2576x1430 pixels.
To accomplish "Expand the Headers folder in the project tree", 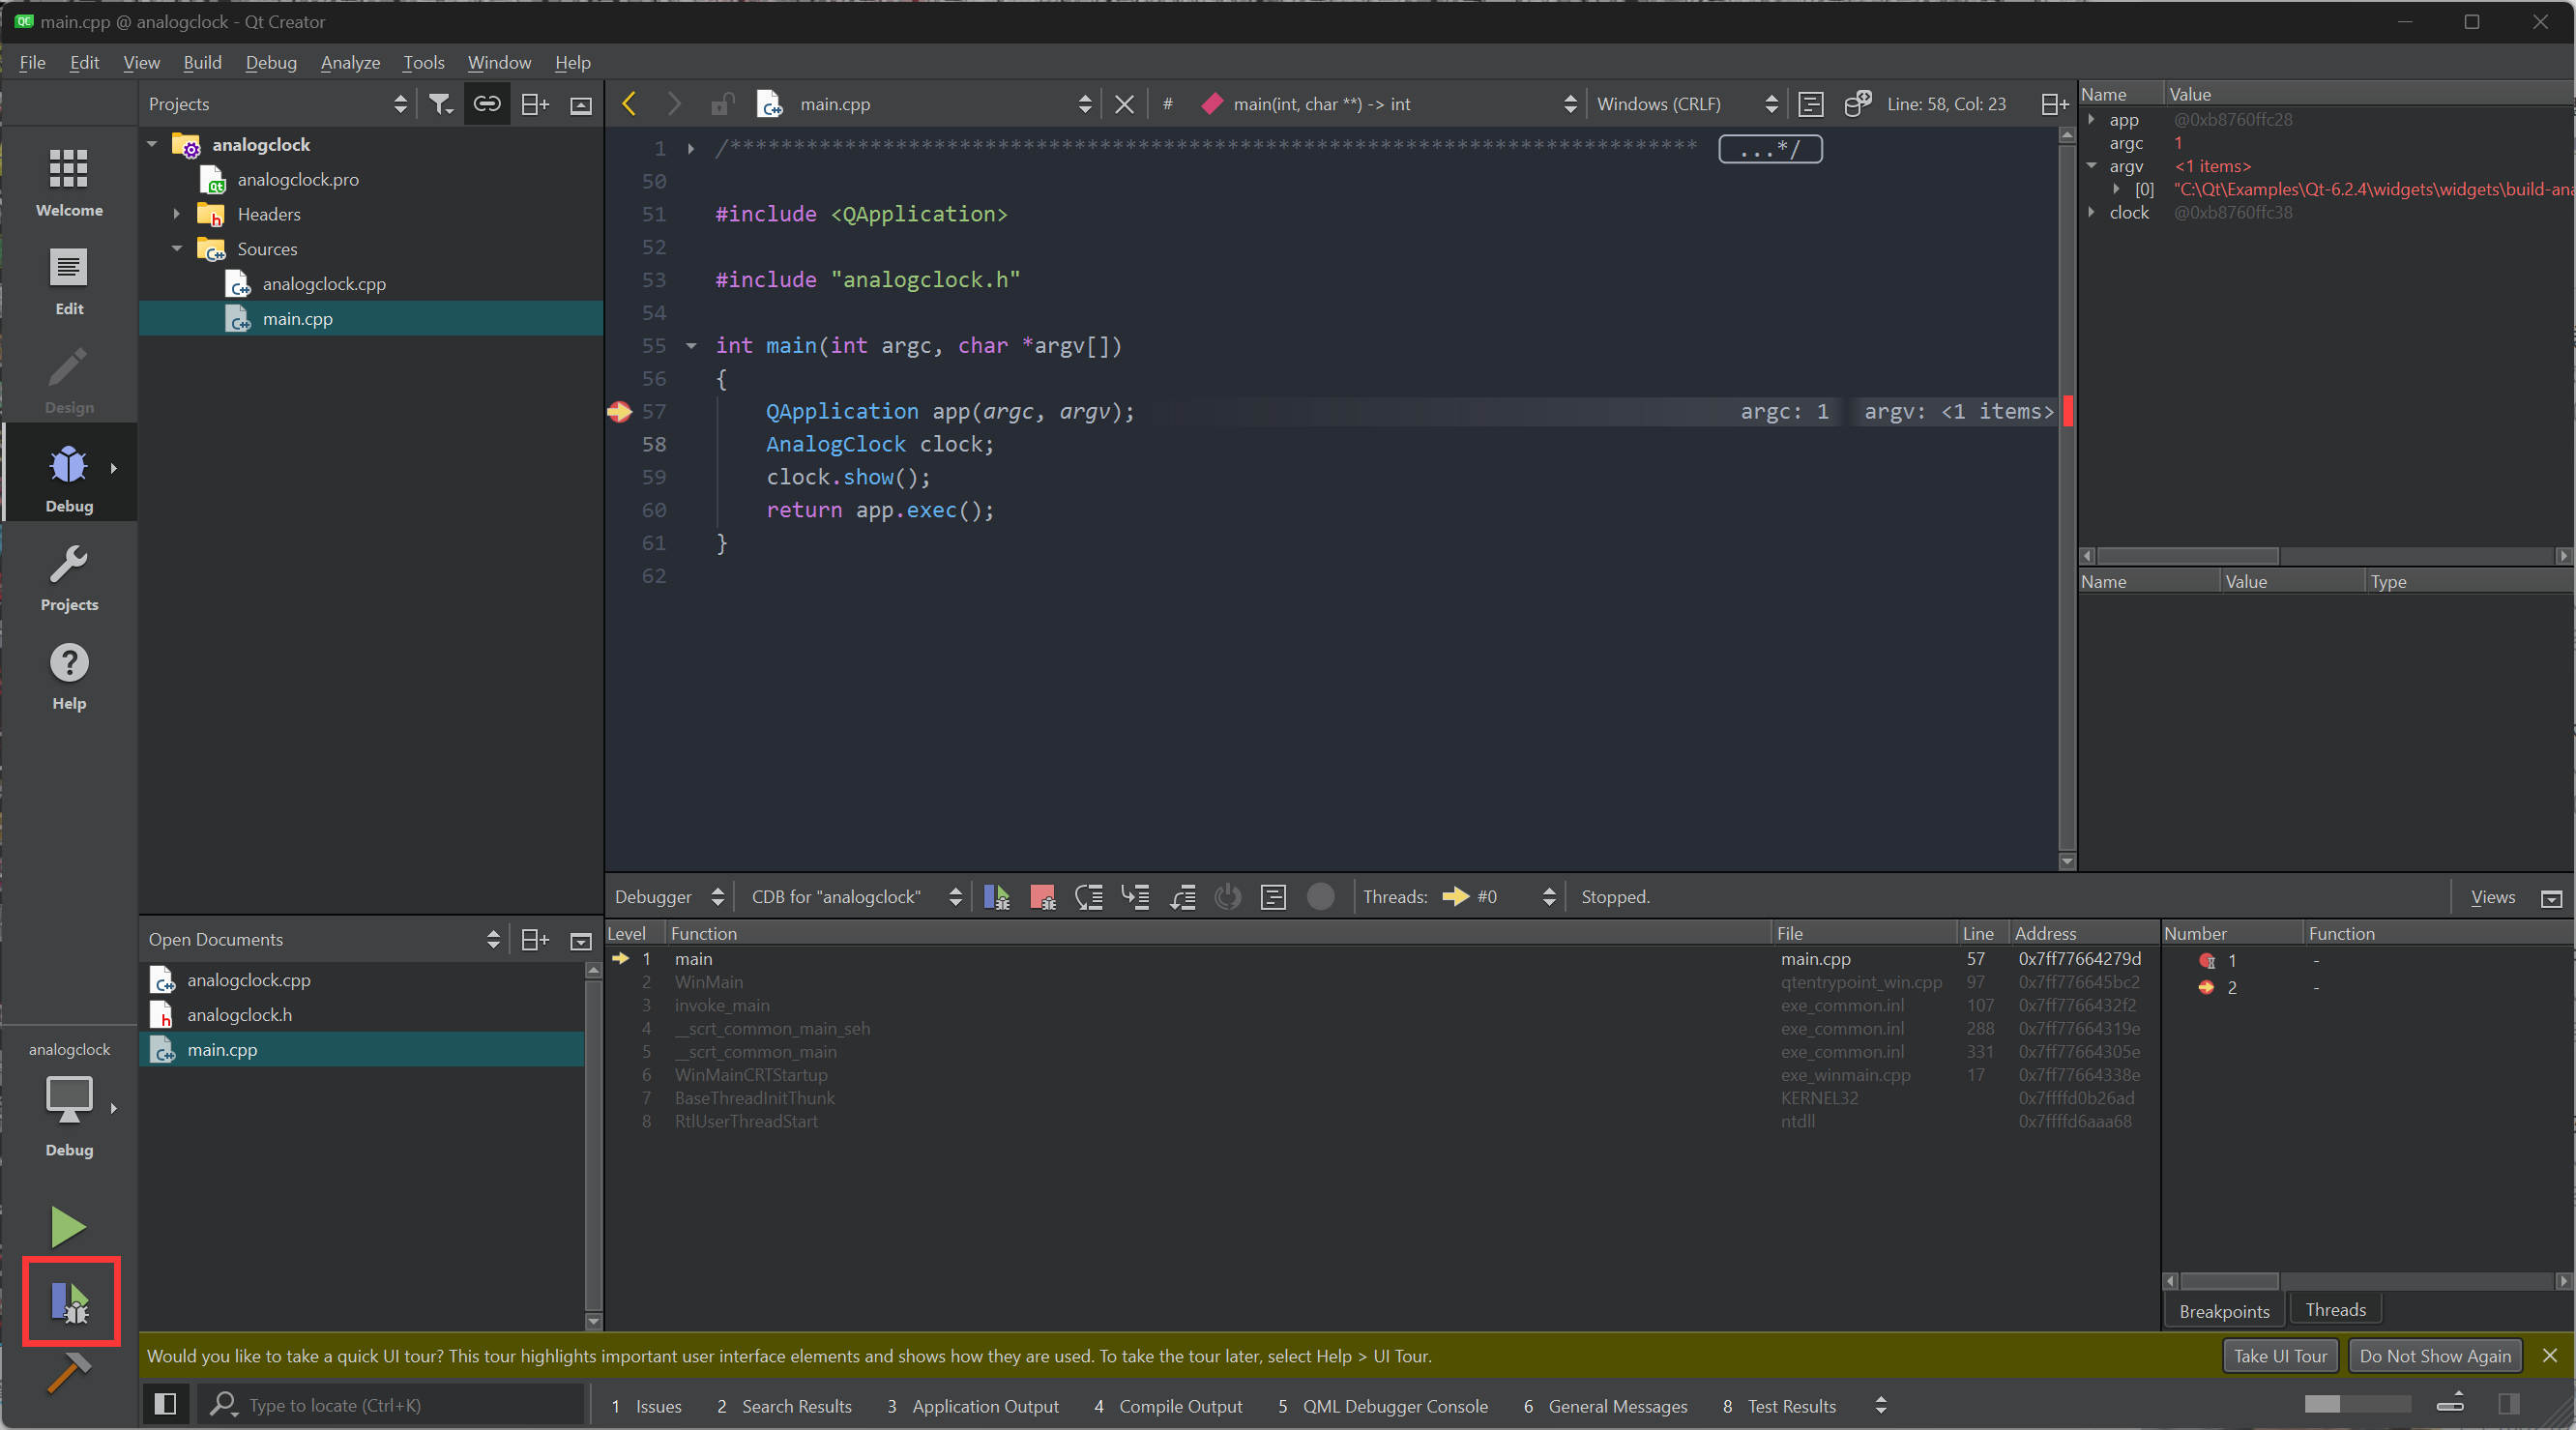I will pos(177,214).
